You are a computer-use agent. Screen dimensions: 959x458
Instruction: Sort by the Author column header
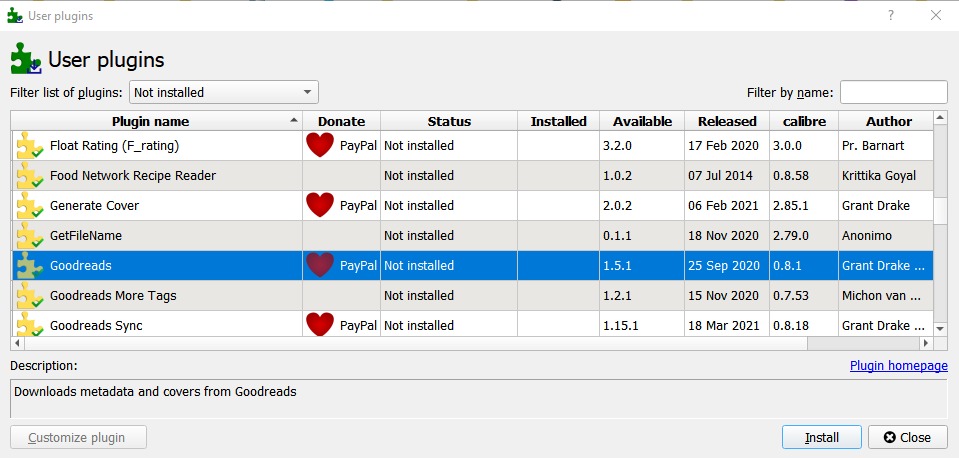coord(886,121)
